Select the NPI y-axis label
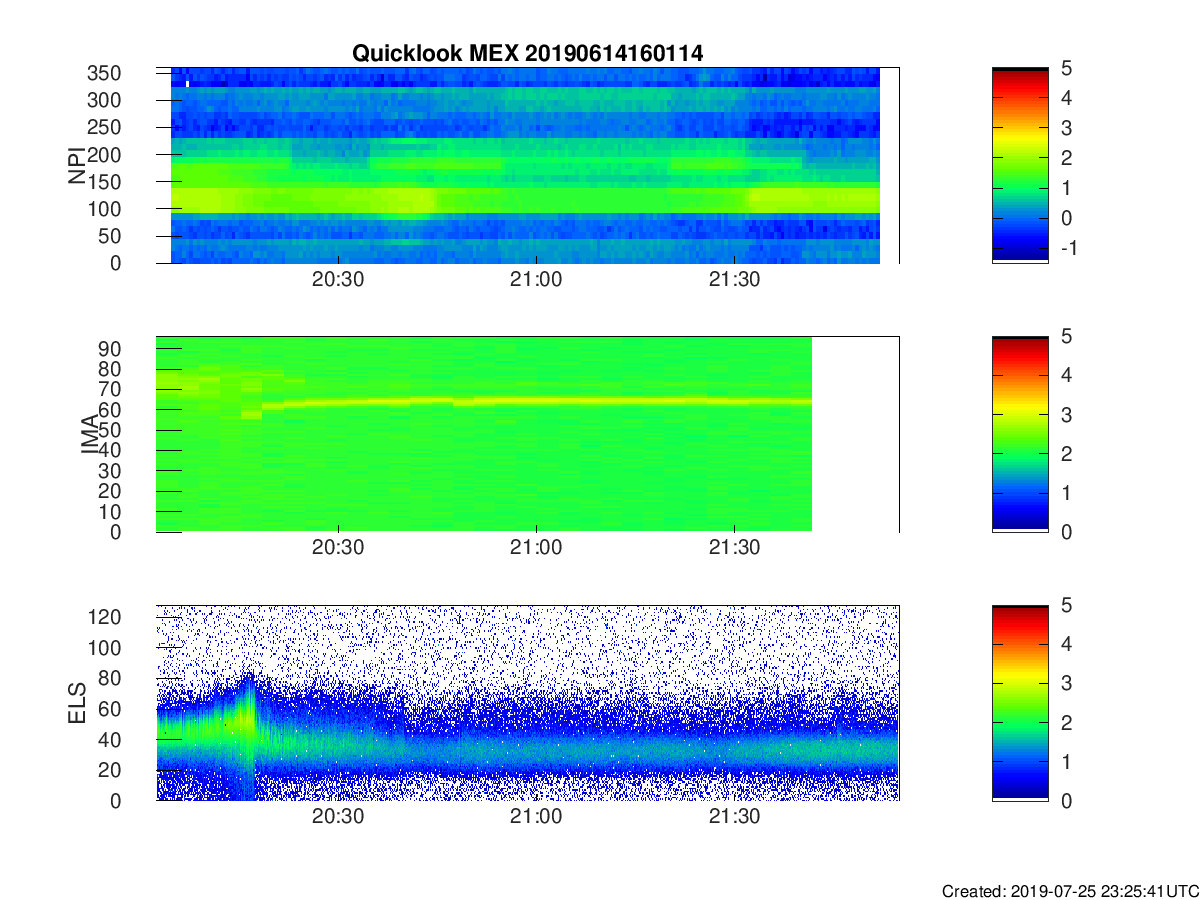Image resolution: width=1200 pixels, height=900 pixels. (x=76, y=165)
